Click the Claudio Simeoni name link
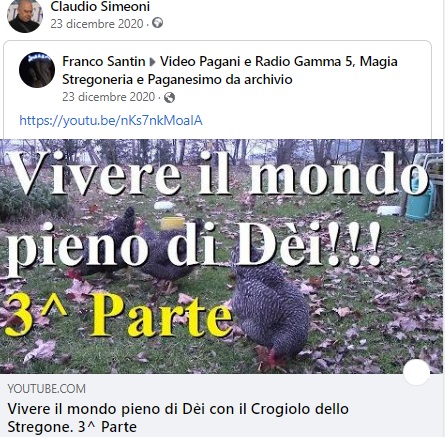The height and width of the screenshot is (437, 445). (100, 7)
